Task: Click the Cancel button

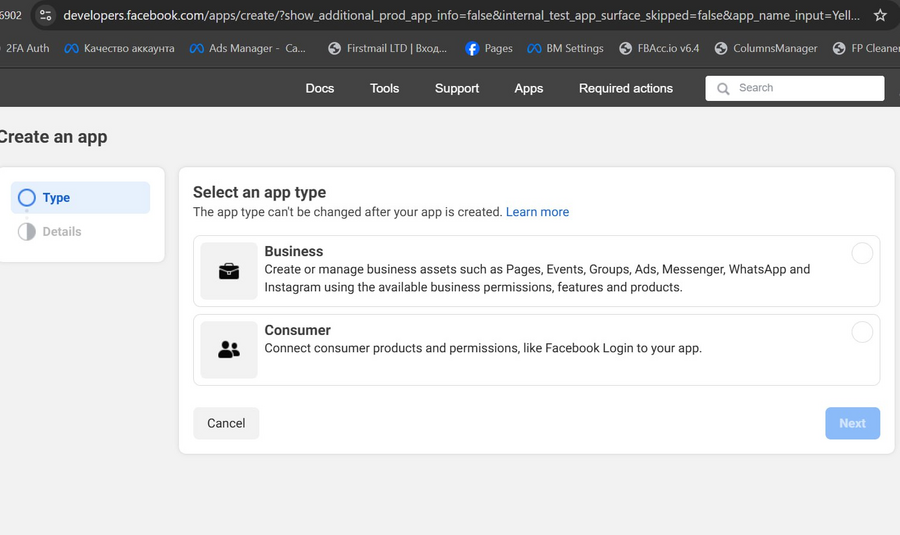Action: pyautogui.click(x=226, y=423)
